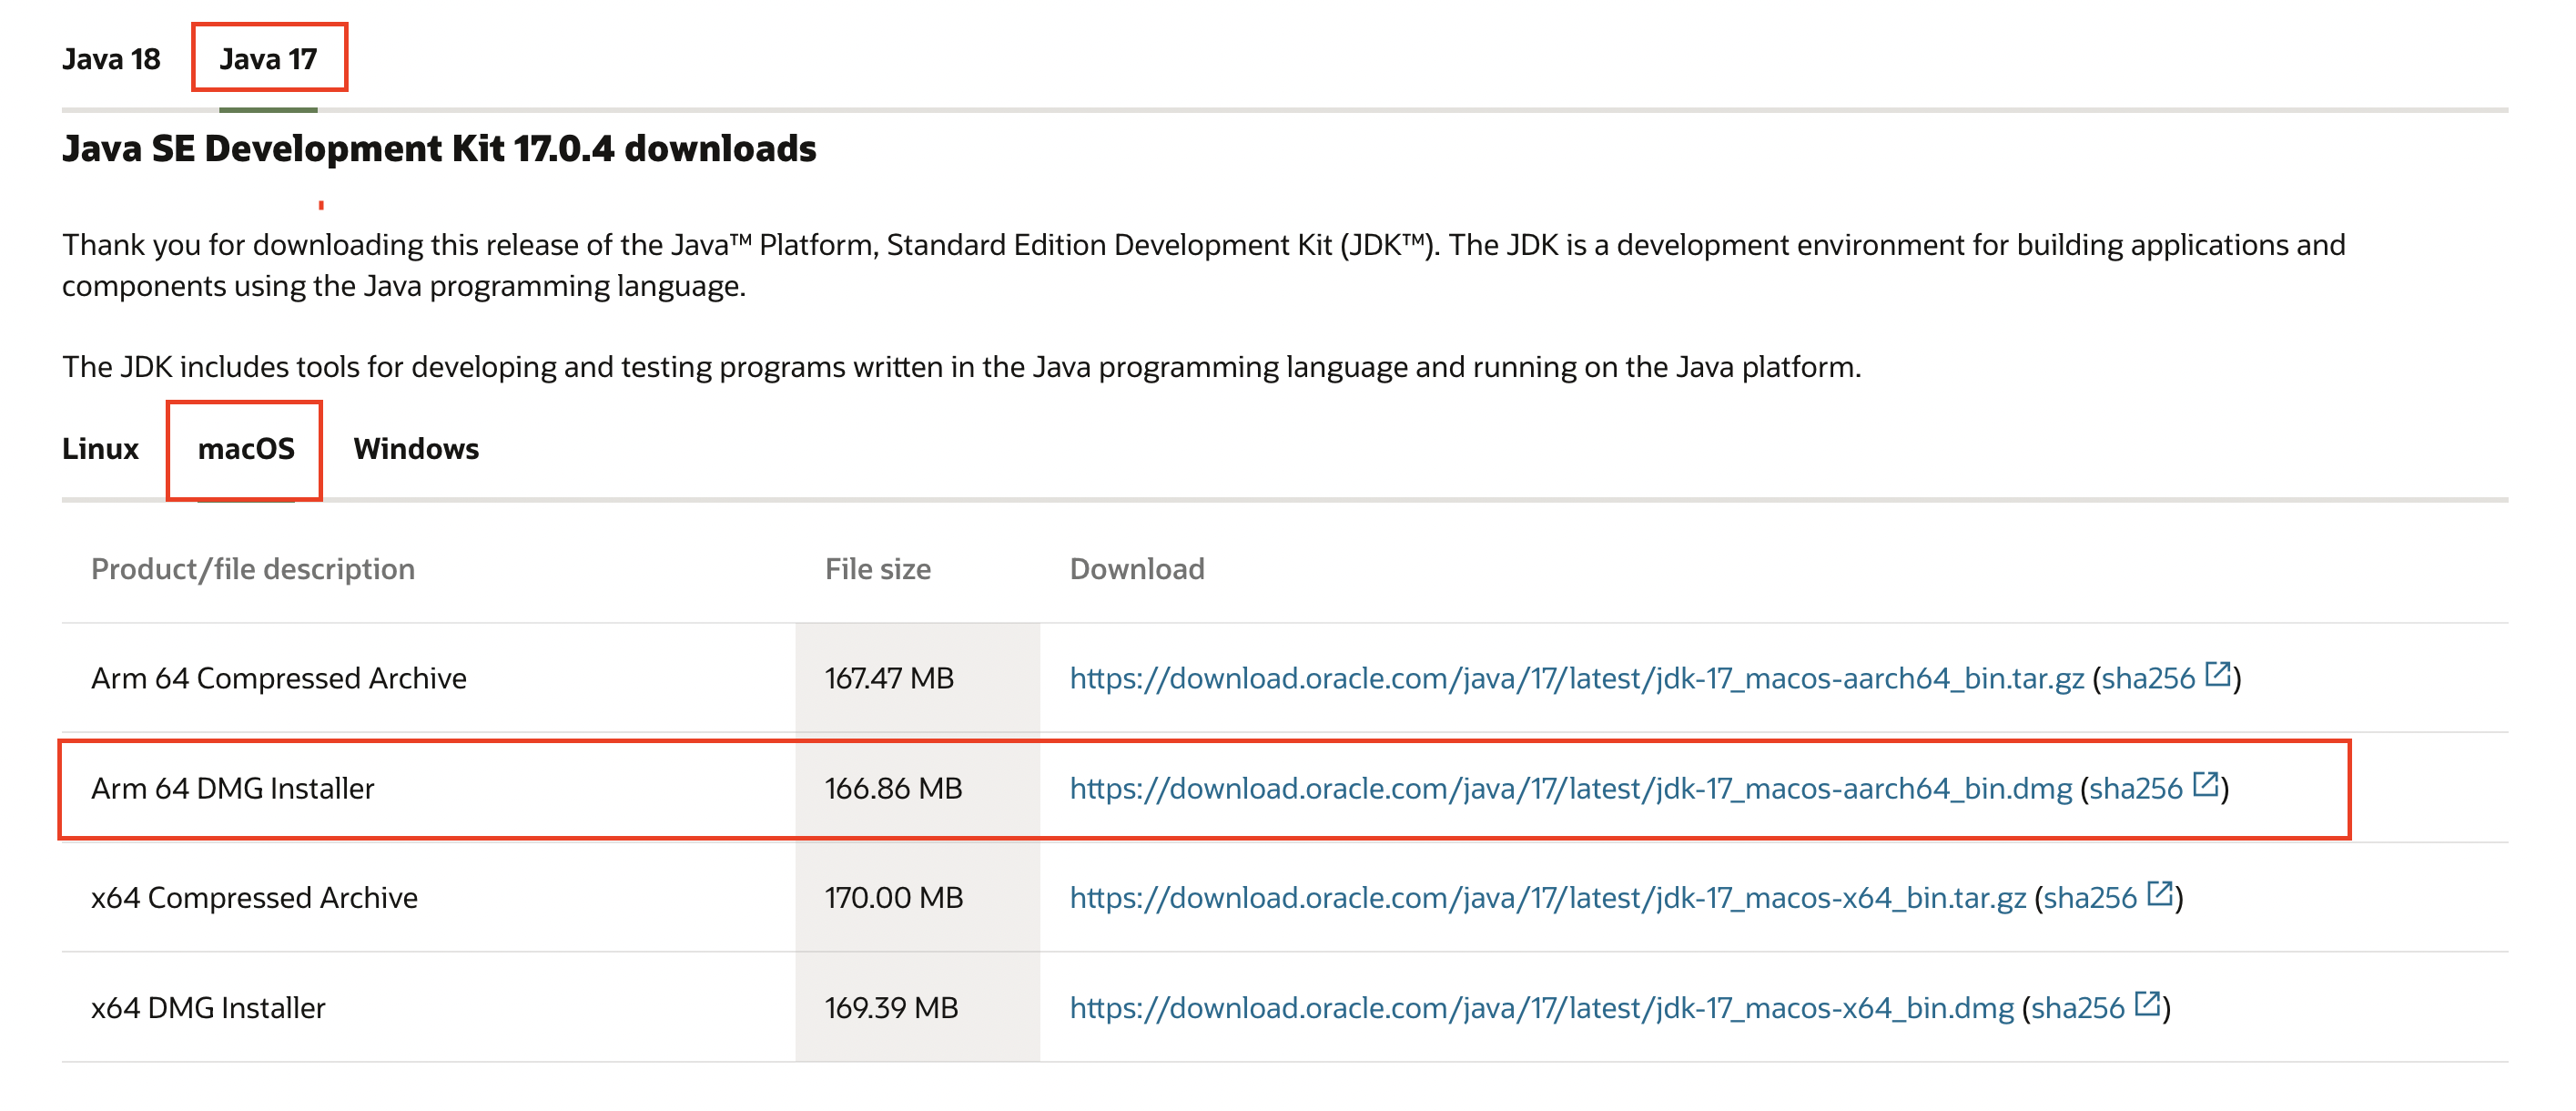Click the Arm 64 DMG Installer description
The image size is (2576, 1111).
(x=233, y=789)
